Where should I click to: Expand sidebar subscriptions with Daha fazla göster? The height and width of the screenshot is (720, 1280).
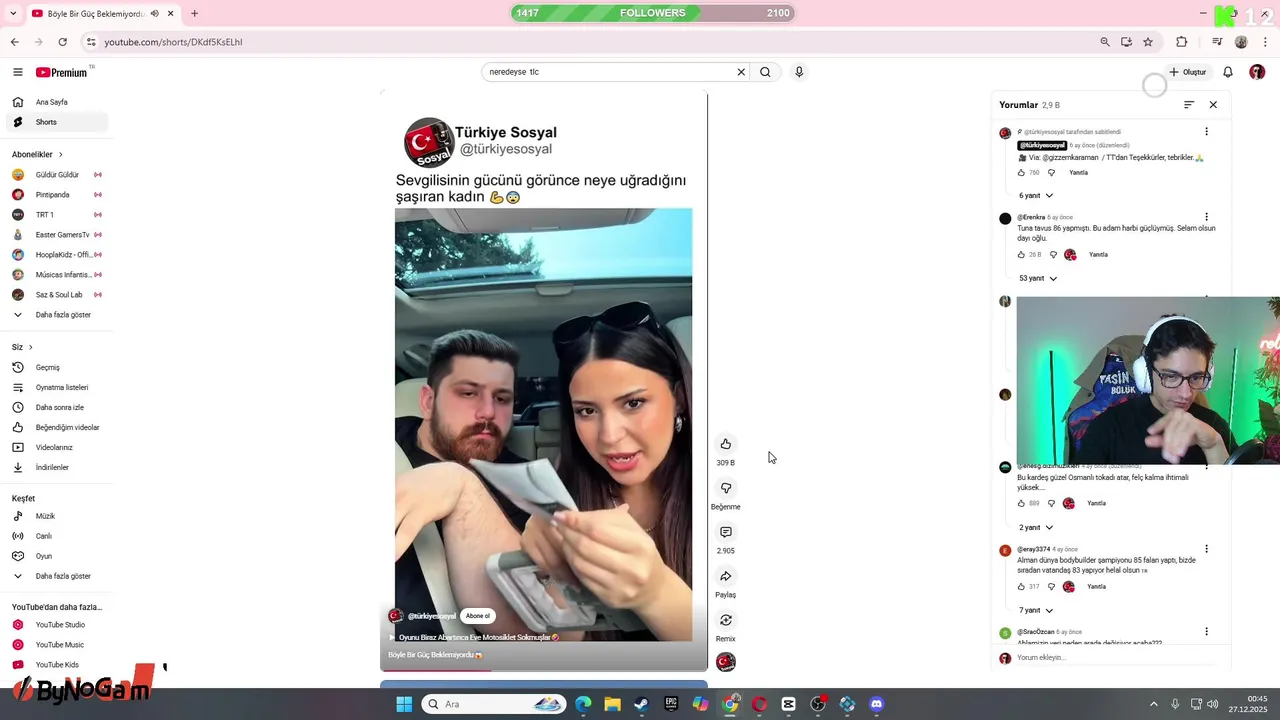pyautogui.click(x=57, y=315)
